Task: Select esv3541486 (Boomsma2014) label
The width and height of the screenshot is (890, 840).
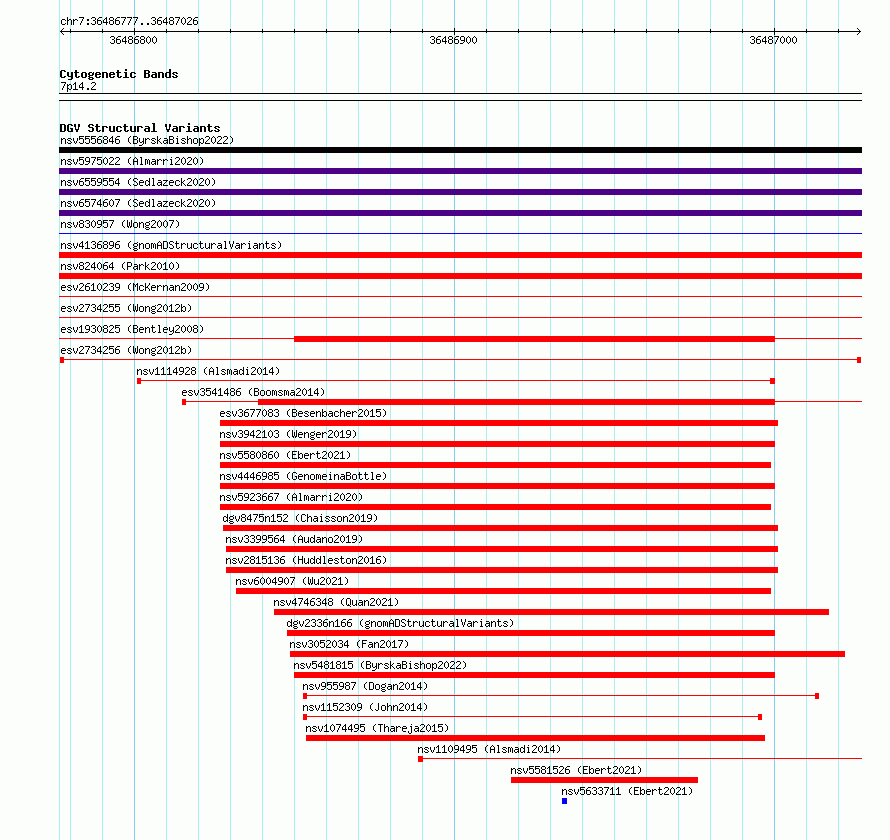Action: tap(253, 392)
